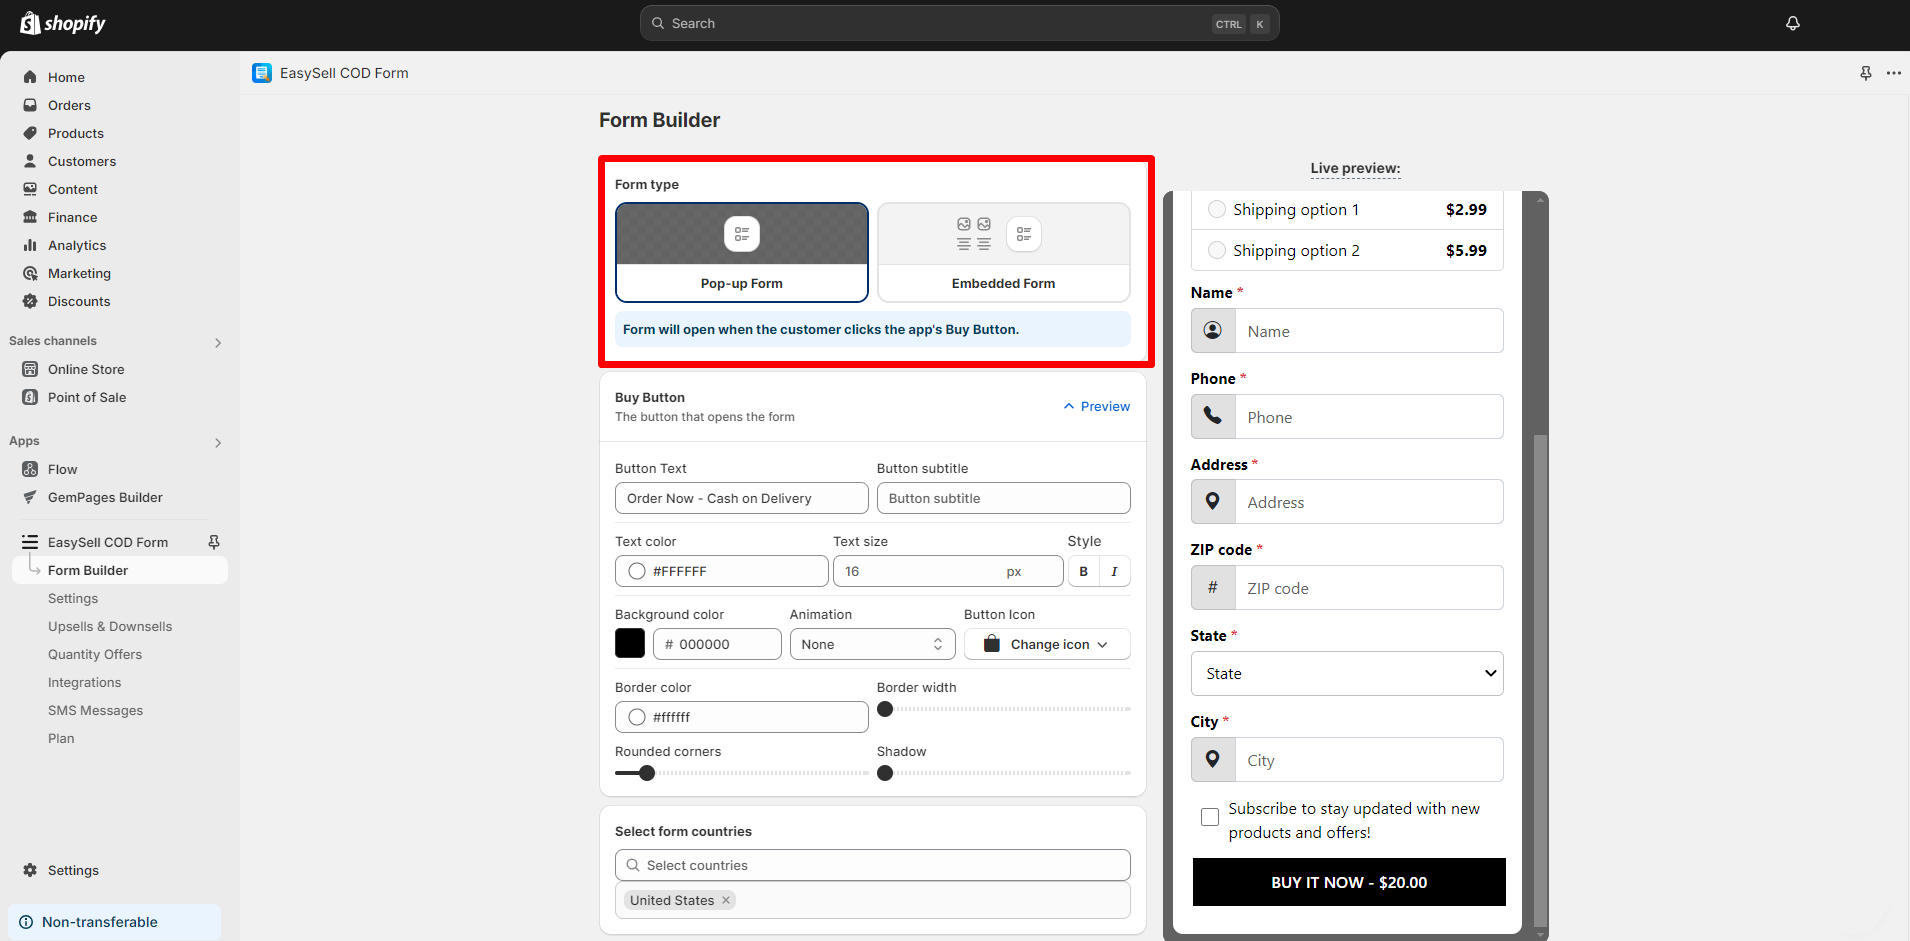1910x941 pixels.
Task: Check the subscribe to updates checkbox
Action: [1210, 817]
